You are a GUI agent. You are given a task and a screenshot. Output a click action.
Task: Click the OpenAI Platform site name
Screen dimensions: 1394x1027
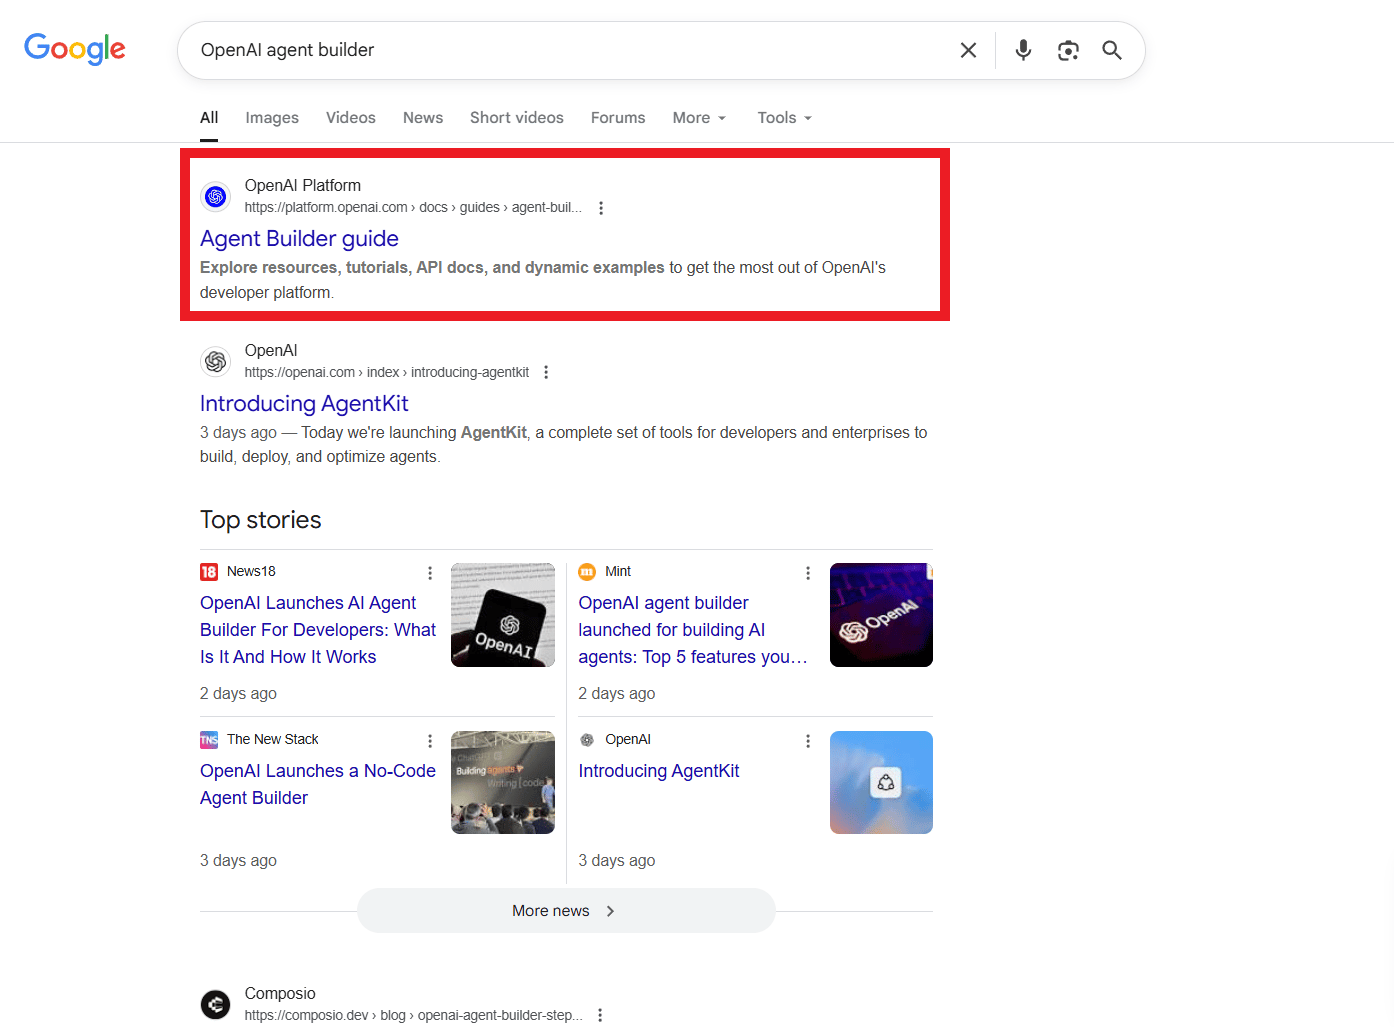click(303, 185)
